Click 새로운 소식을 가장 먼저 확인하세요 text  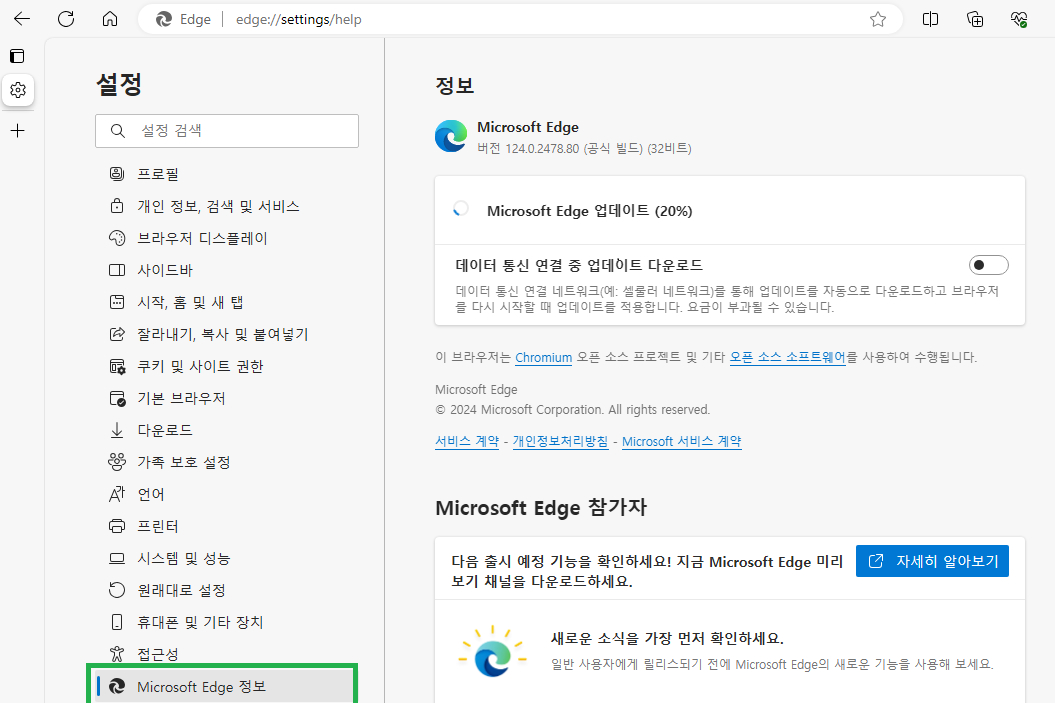[x=667, y=638]
